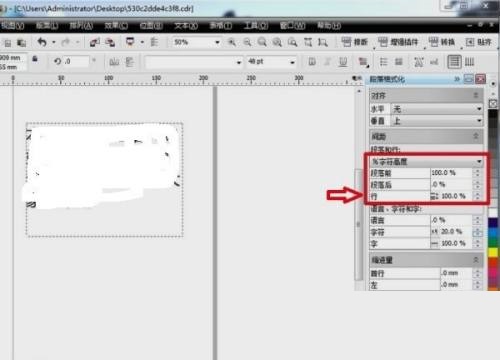Open the 效果(C) menu

tap(116, 26)
